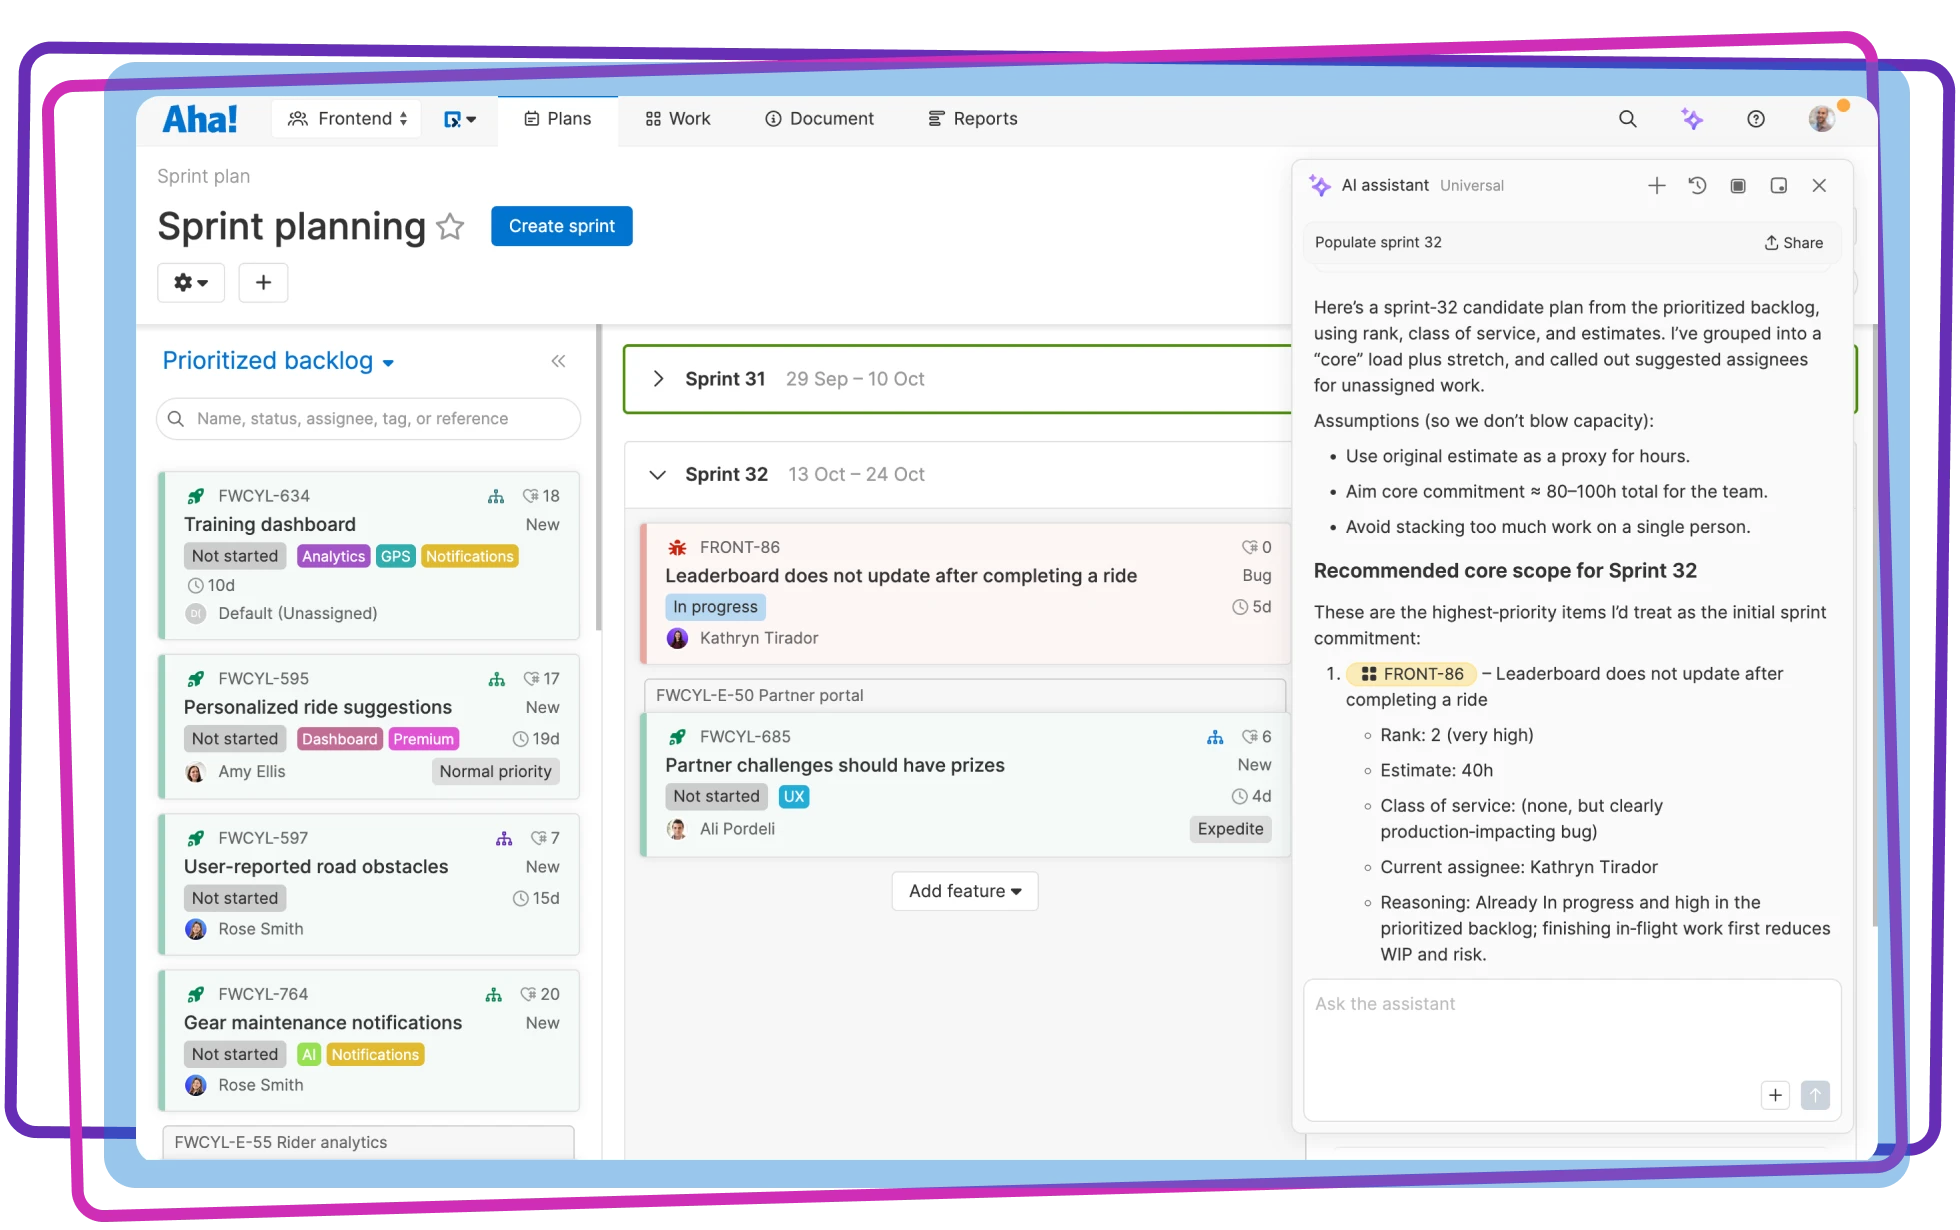Viewport: 1960px width, 1230px height.
Task: Collapse the Sprint 32 section
Action: pos(657,475)
